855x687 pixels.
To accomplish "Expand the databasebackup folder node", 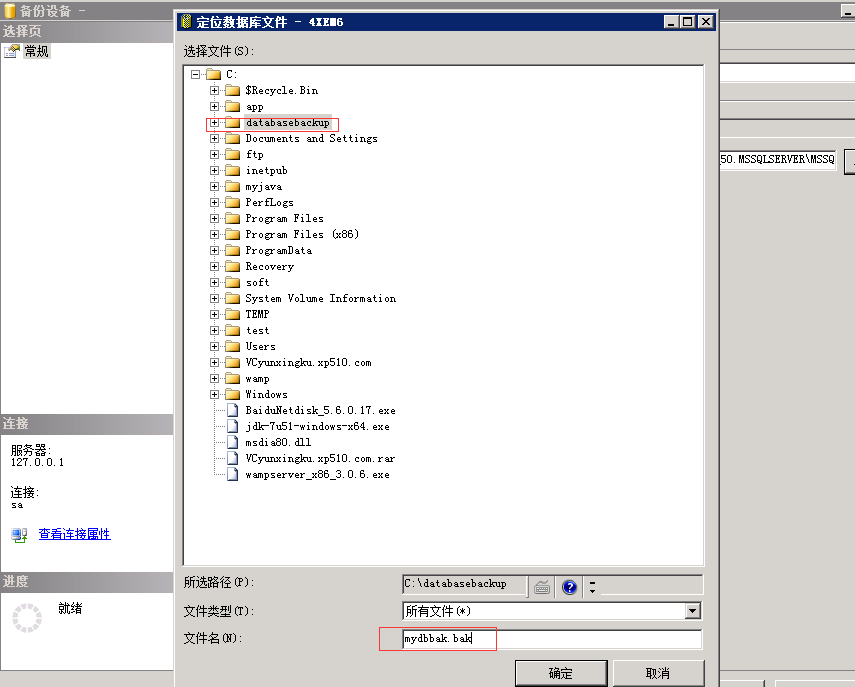I will pos(214,123).
